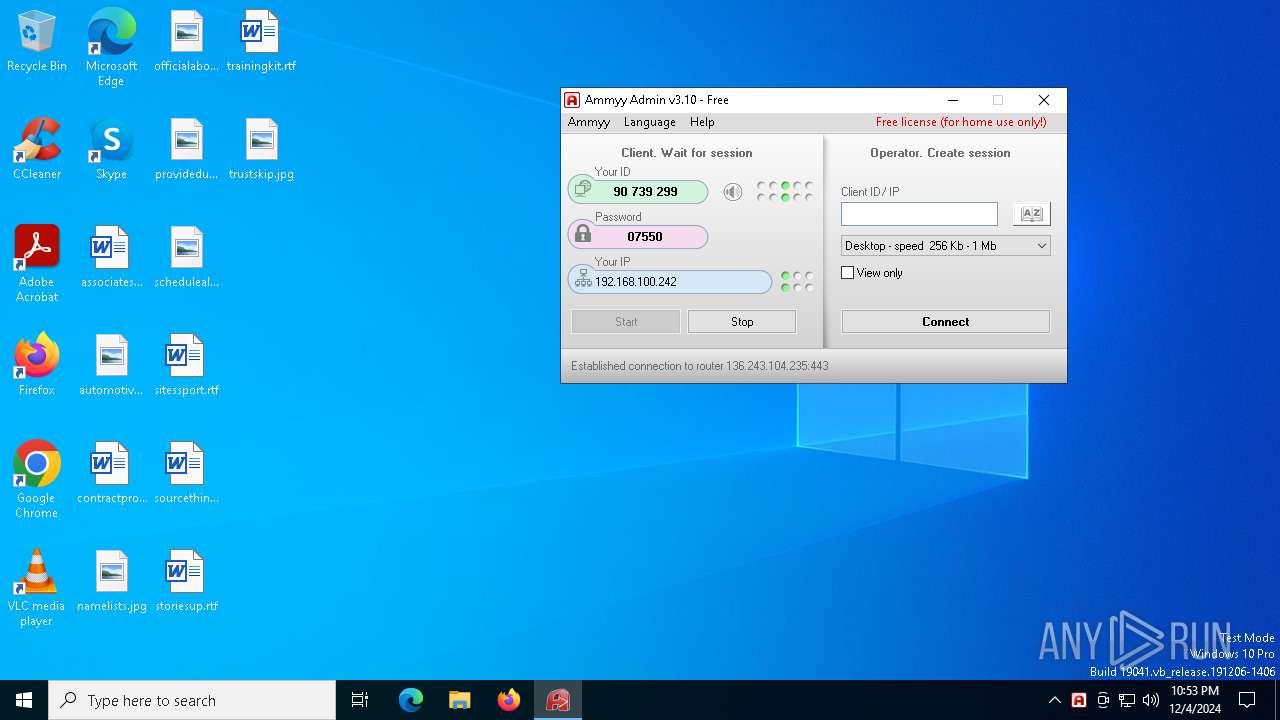Click the grayed Start button
Viewport: 1280px width, 720px height.
click(626, 321)
